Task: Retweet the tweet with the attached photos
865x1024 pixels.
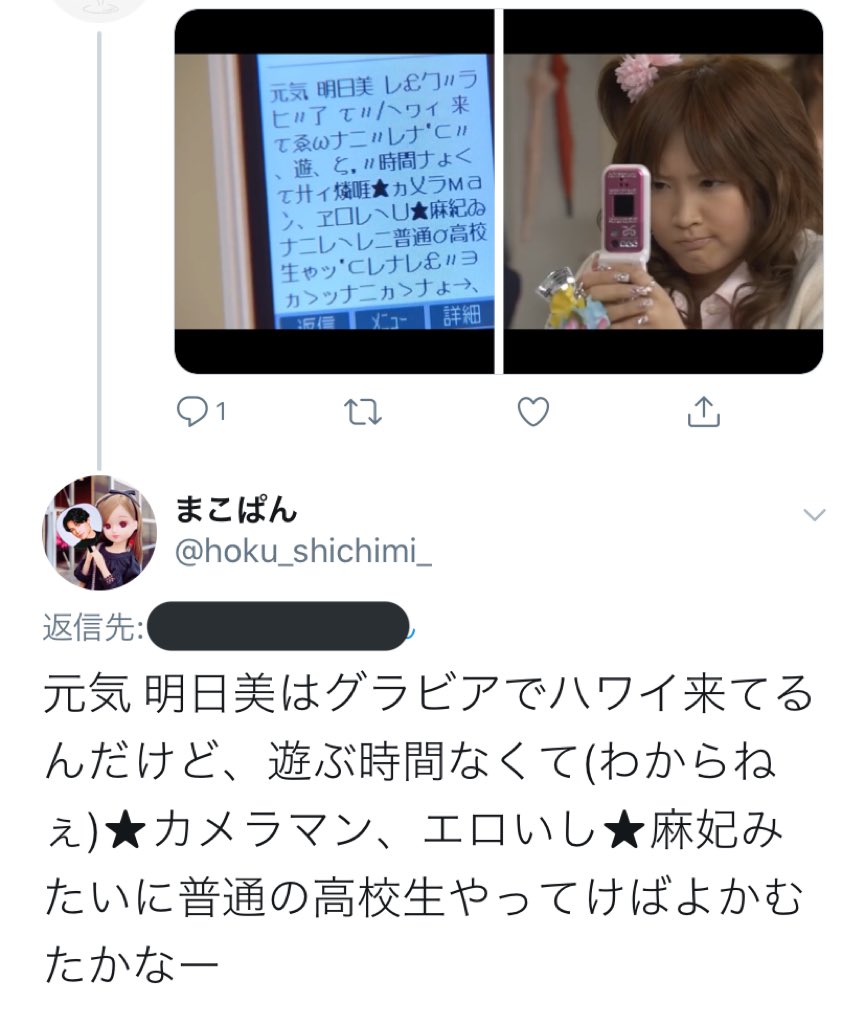Action: pyautogui.click(x=362, y=412)
